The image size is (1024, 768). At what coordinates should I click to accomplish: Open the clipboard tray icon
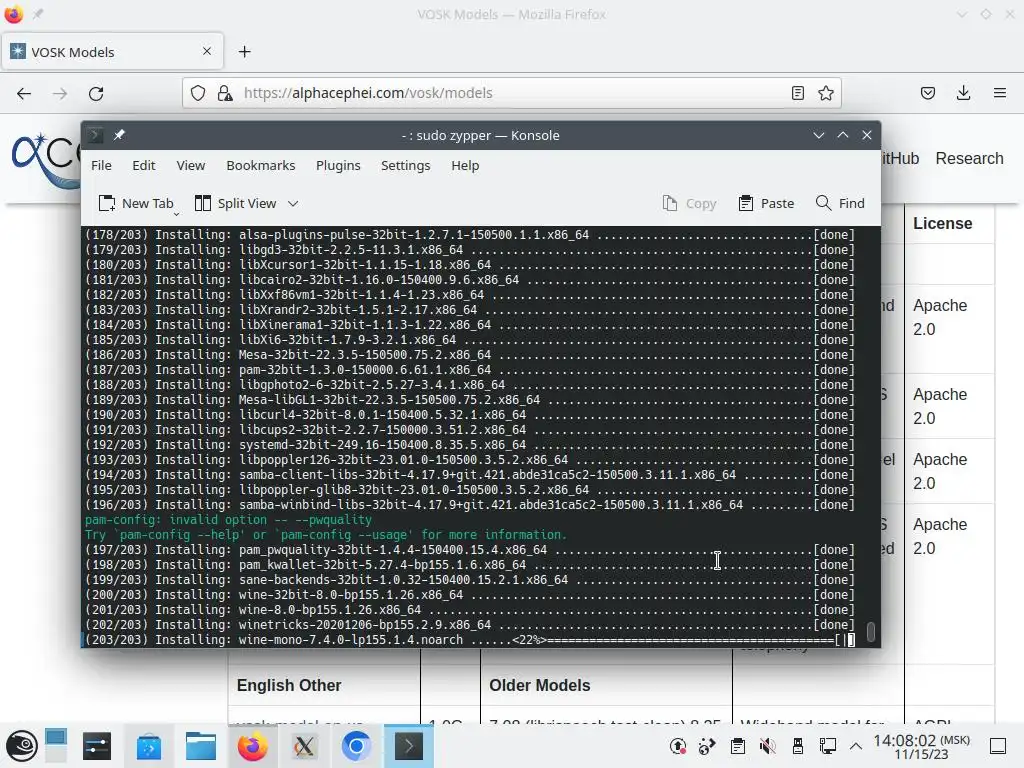pyautogui.click(x=738, y=746)
